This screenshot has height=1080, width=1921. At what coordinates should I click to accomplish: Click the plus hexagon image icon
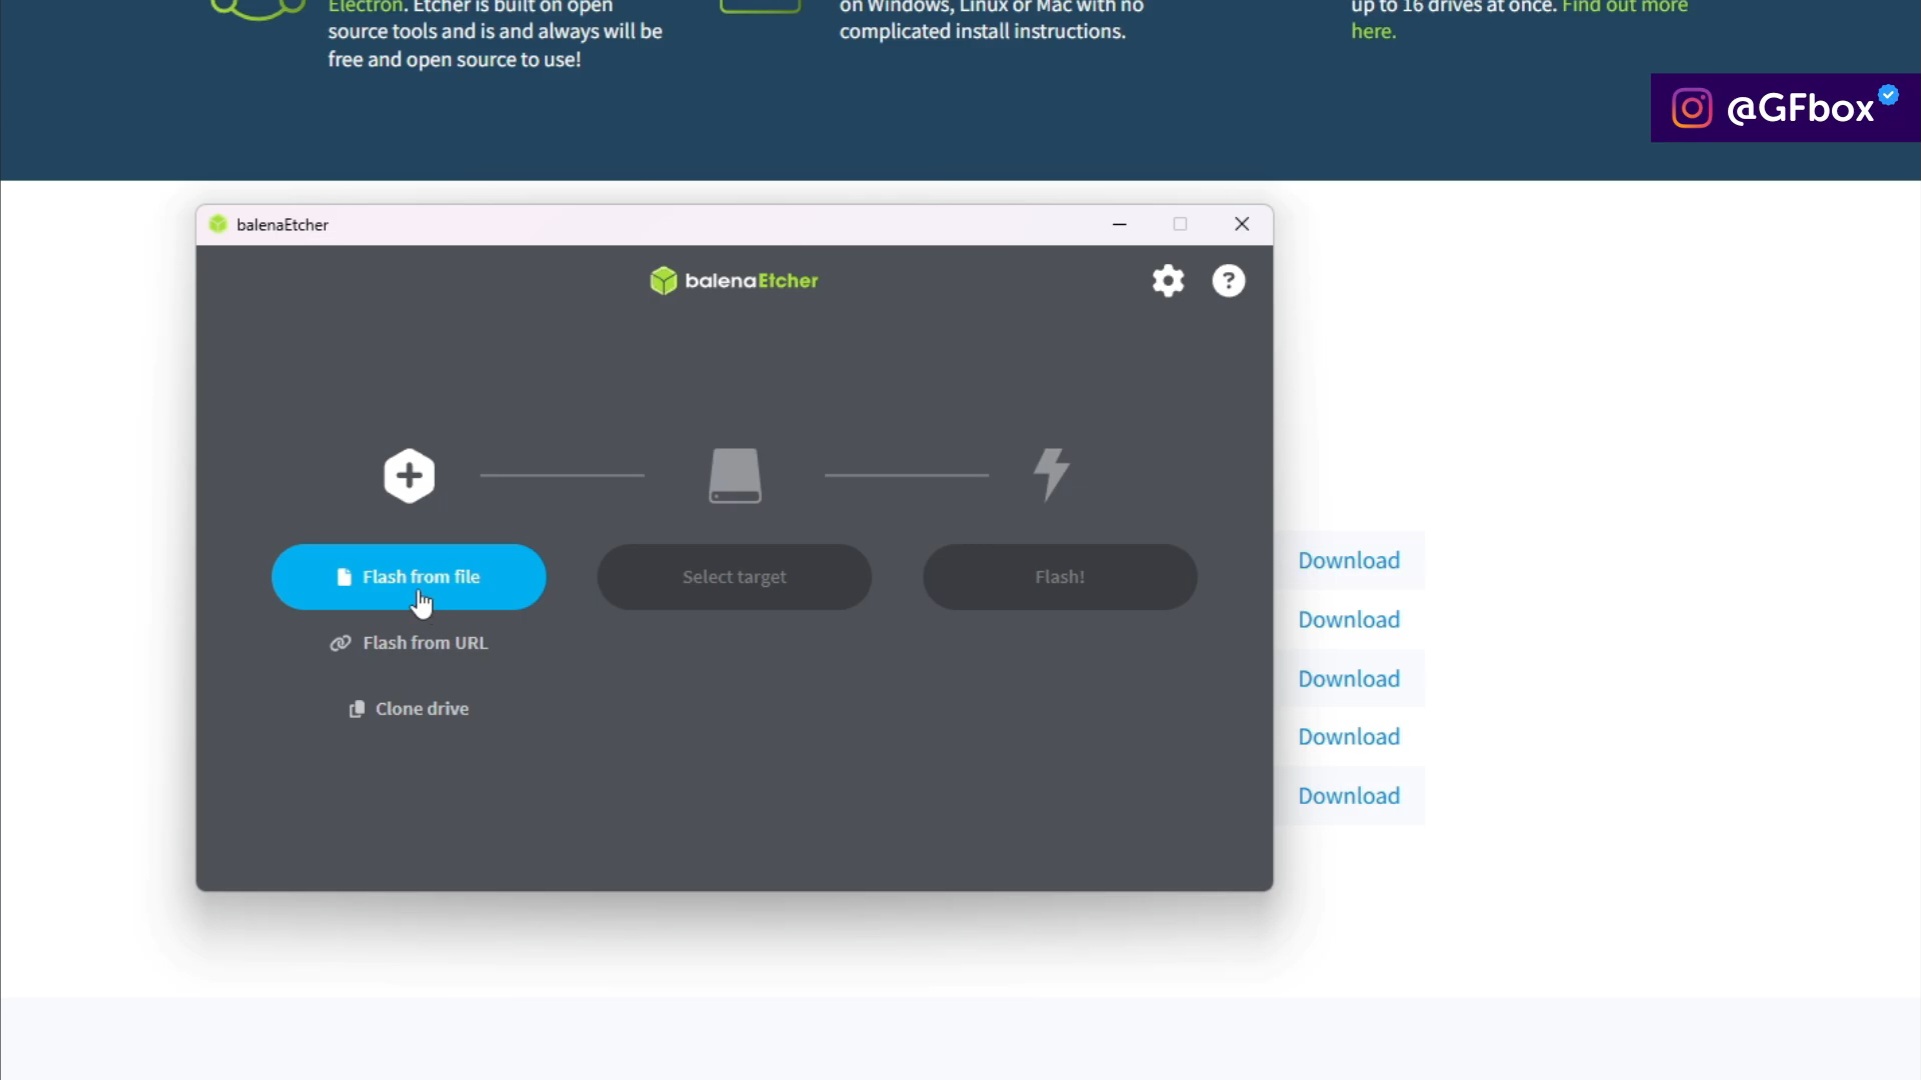click(x=409, y=476)
